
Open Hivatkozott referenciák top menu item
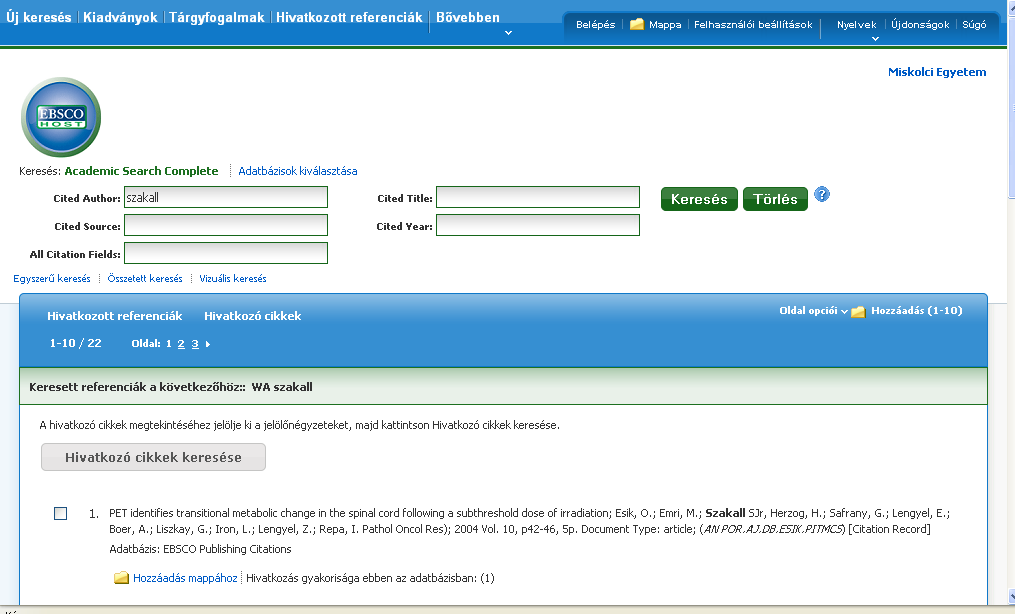click(349, 17)
